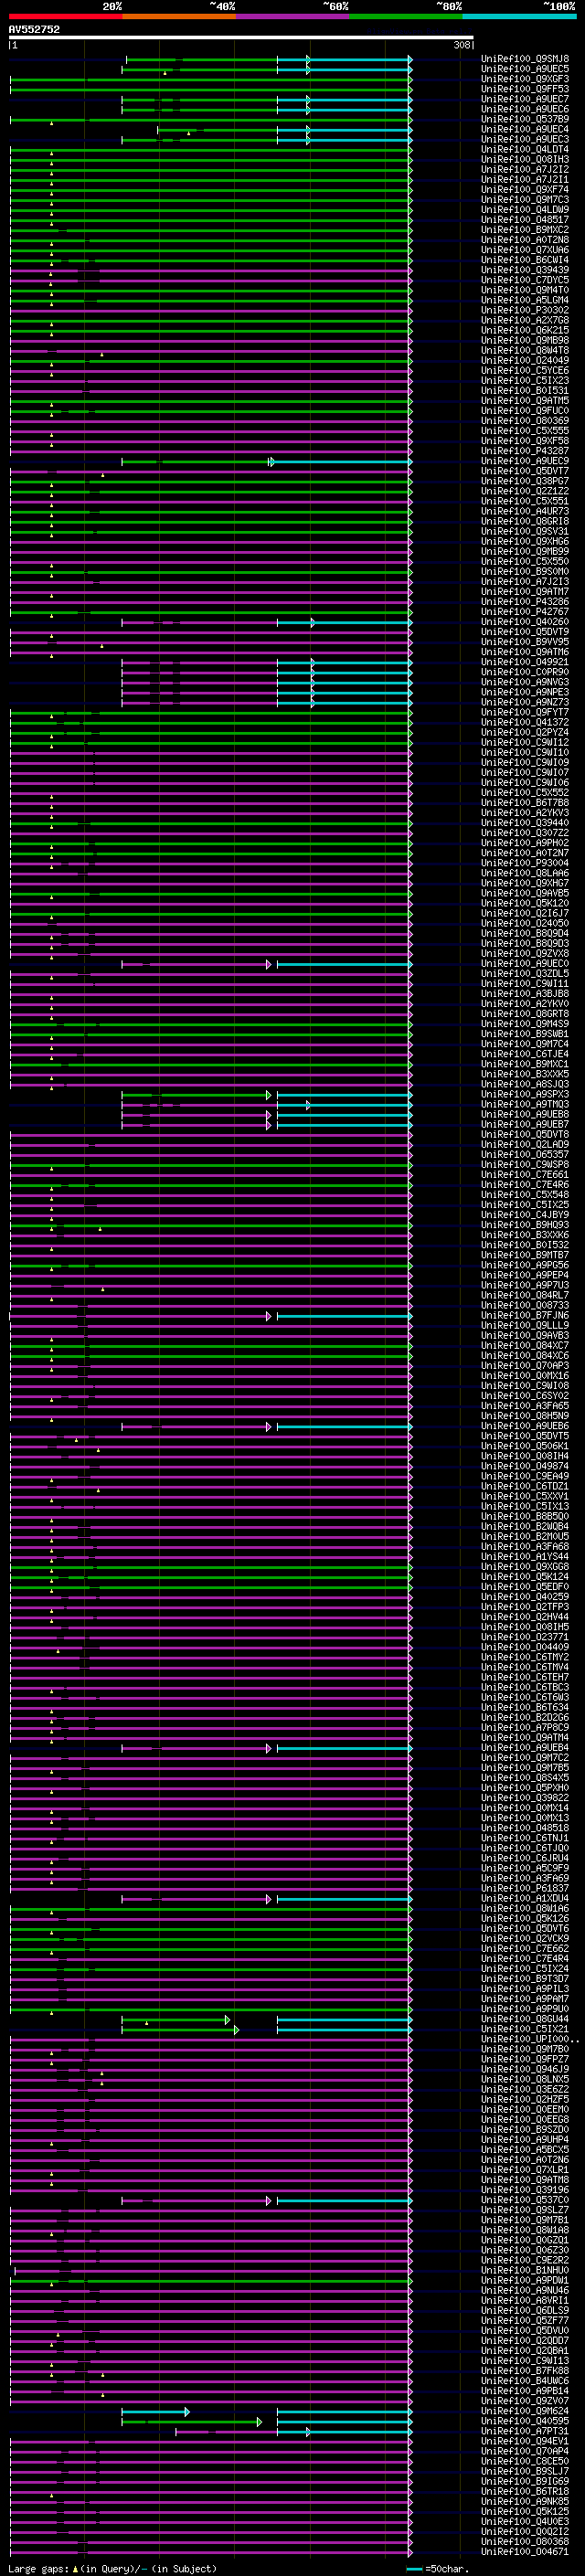The image size is (585, 2576).
Task: Select the UniRef100_A7PT31 label
Action: [525, 2431]
